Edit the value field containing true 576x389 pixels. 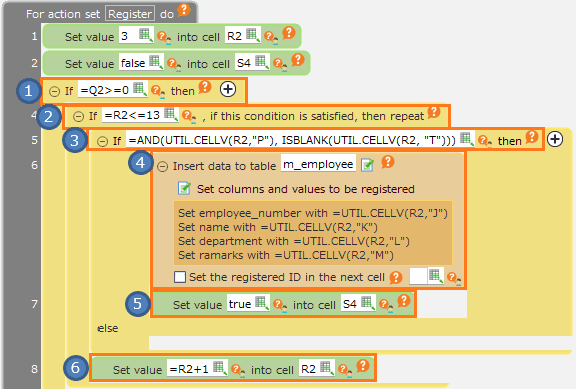pos(241,303)
